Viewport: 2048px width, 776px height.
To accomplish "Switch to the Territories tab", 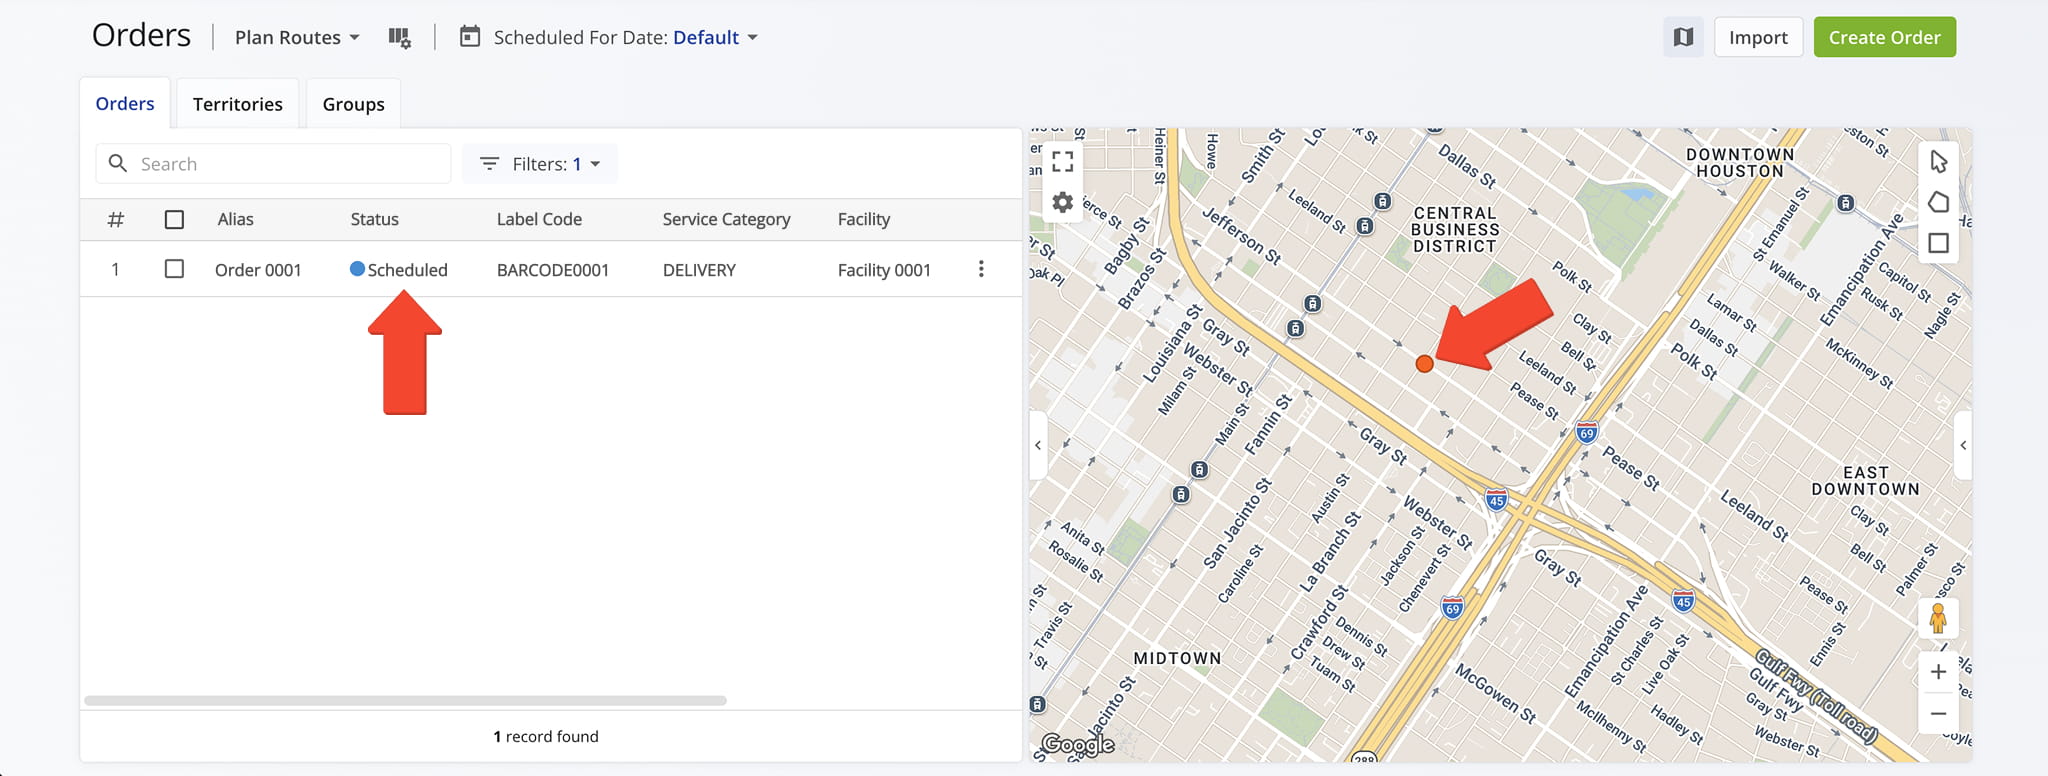I will (x=238, y=104).
